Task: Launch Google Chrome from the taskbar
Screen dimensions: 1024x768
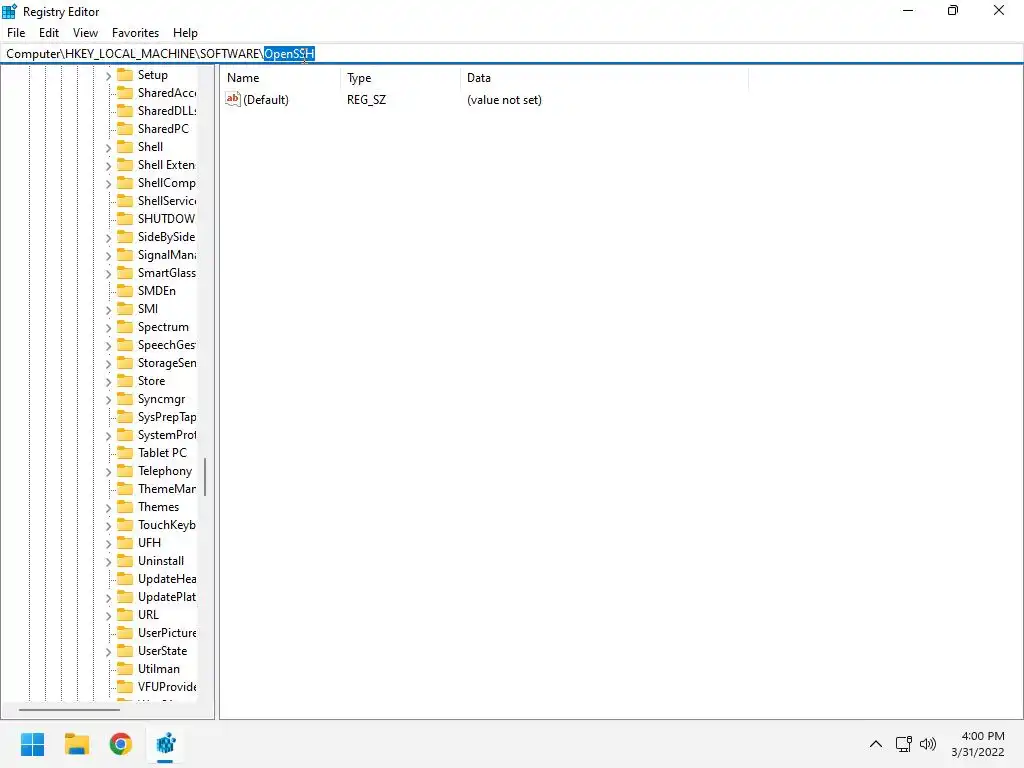Action: (x=121, y=744)
